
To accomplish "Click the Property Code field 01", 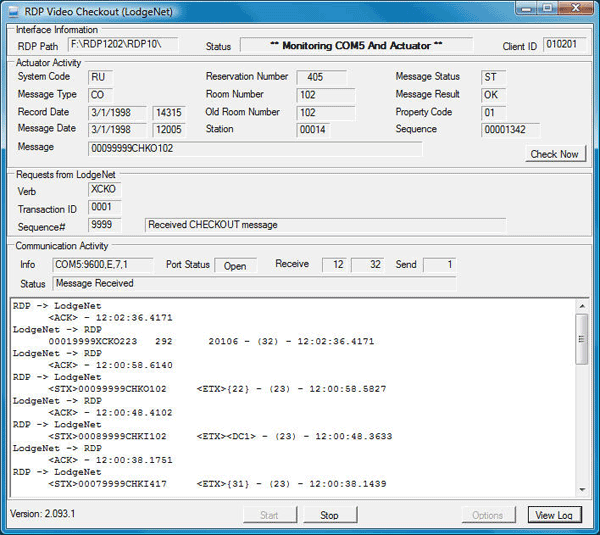I will (493, 113).
